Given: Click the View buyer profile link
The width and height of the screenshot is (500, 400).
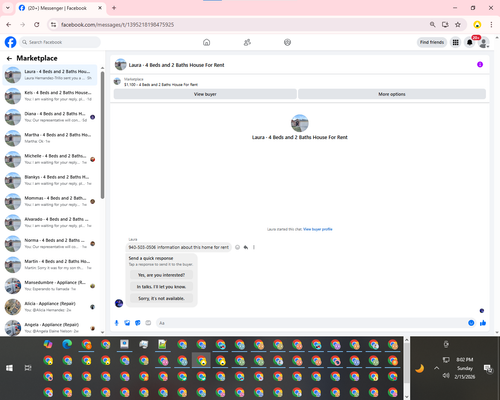Looking at the screenshot, I should coord(318,229).
